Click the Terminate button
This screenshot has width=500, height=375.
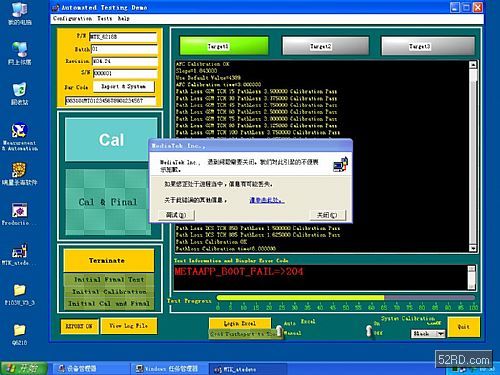[109, 261]
